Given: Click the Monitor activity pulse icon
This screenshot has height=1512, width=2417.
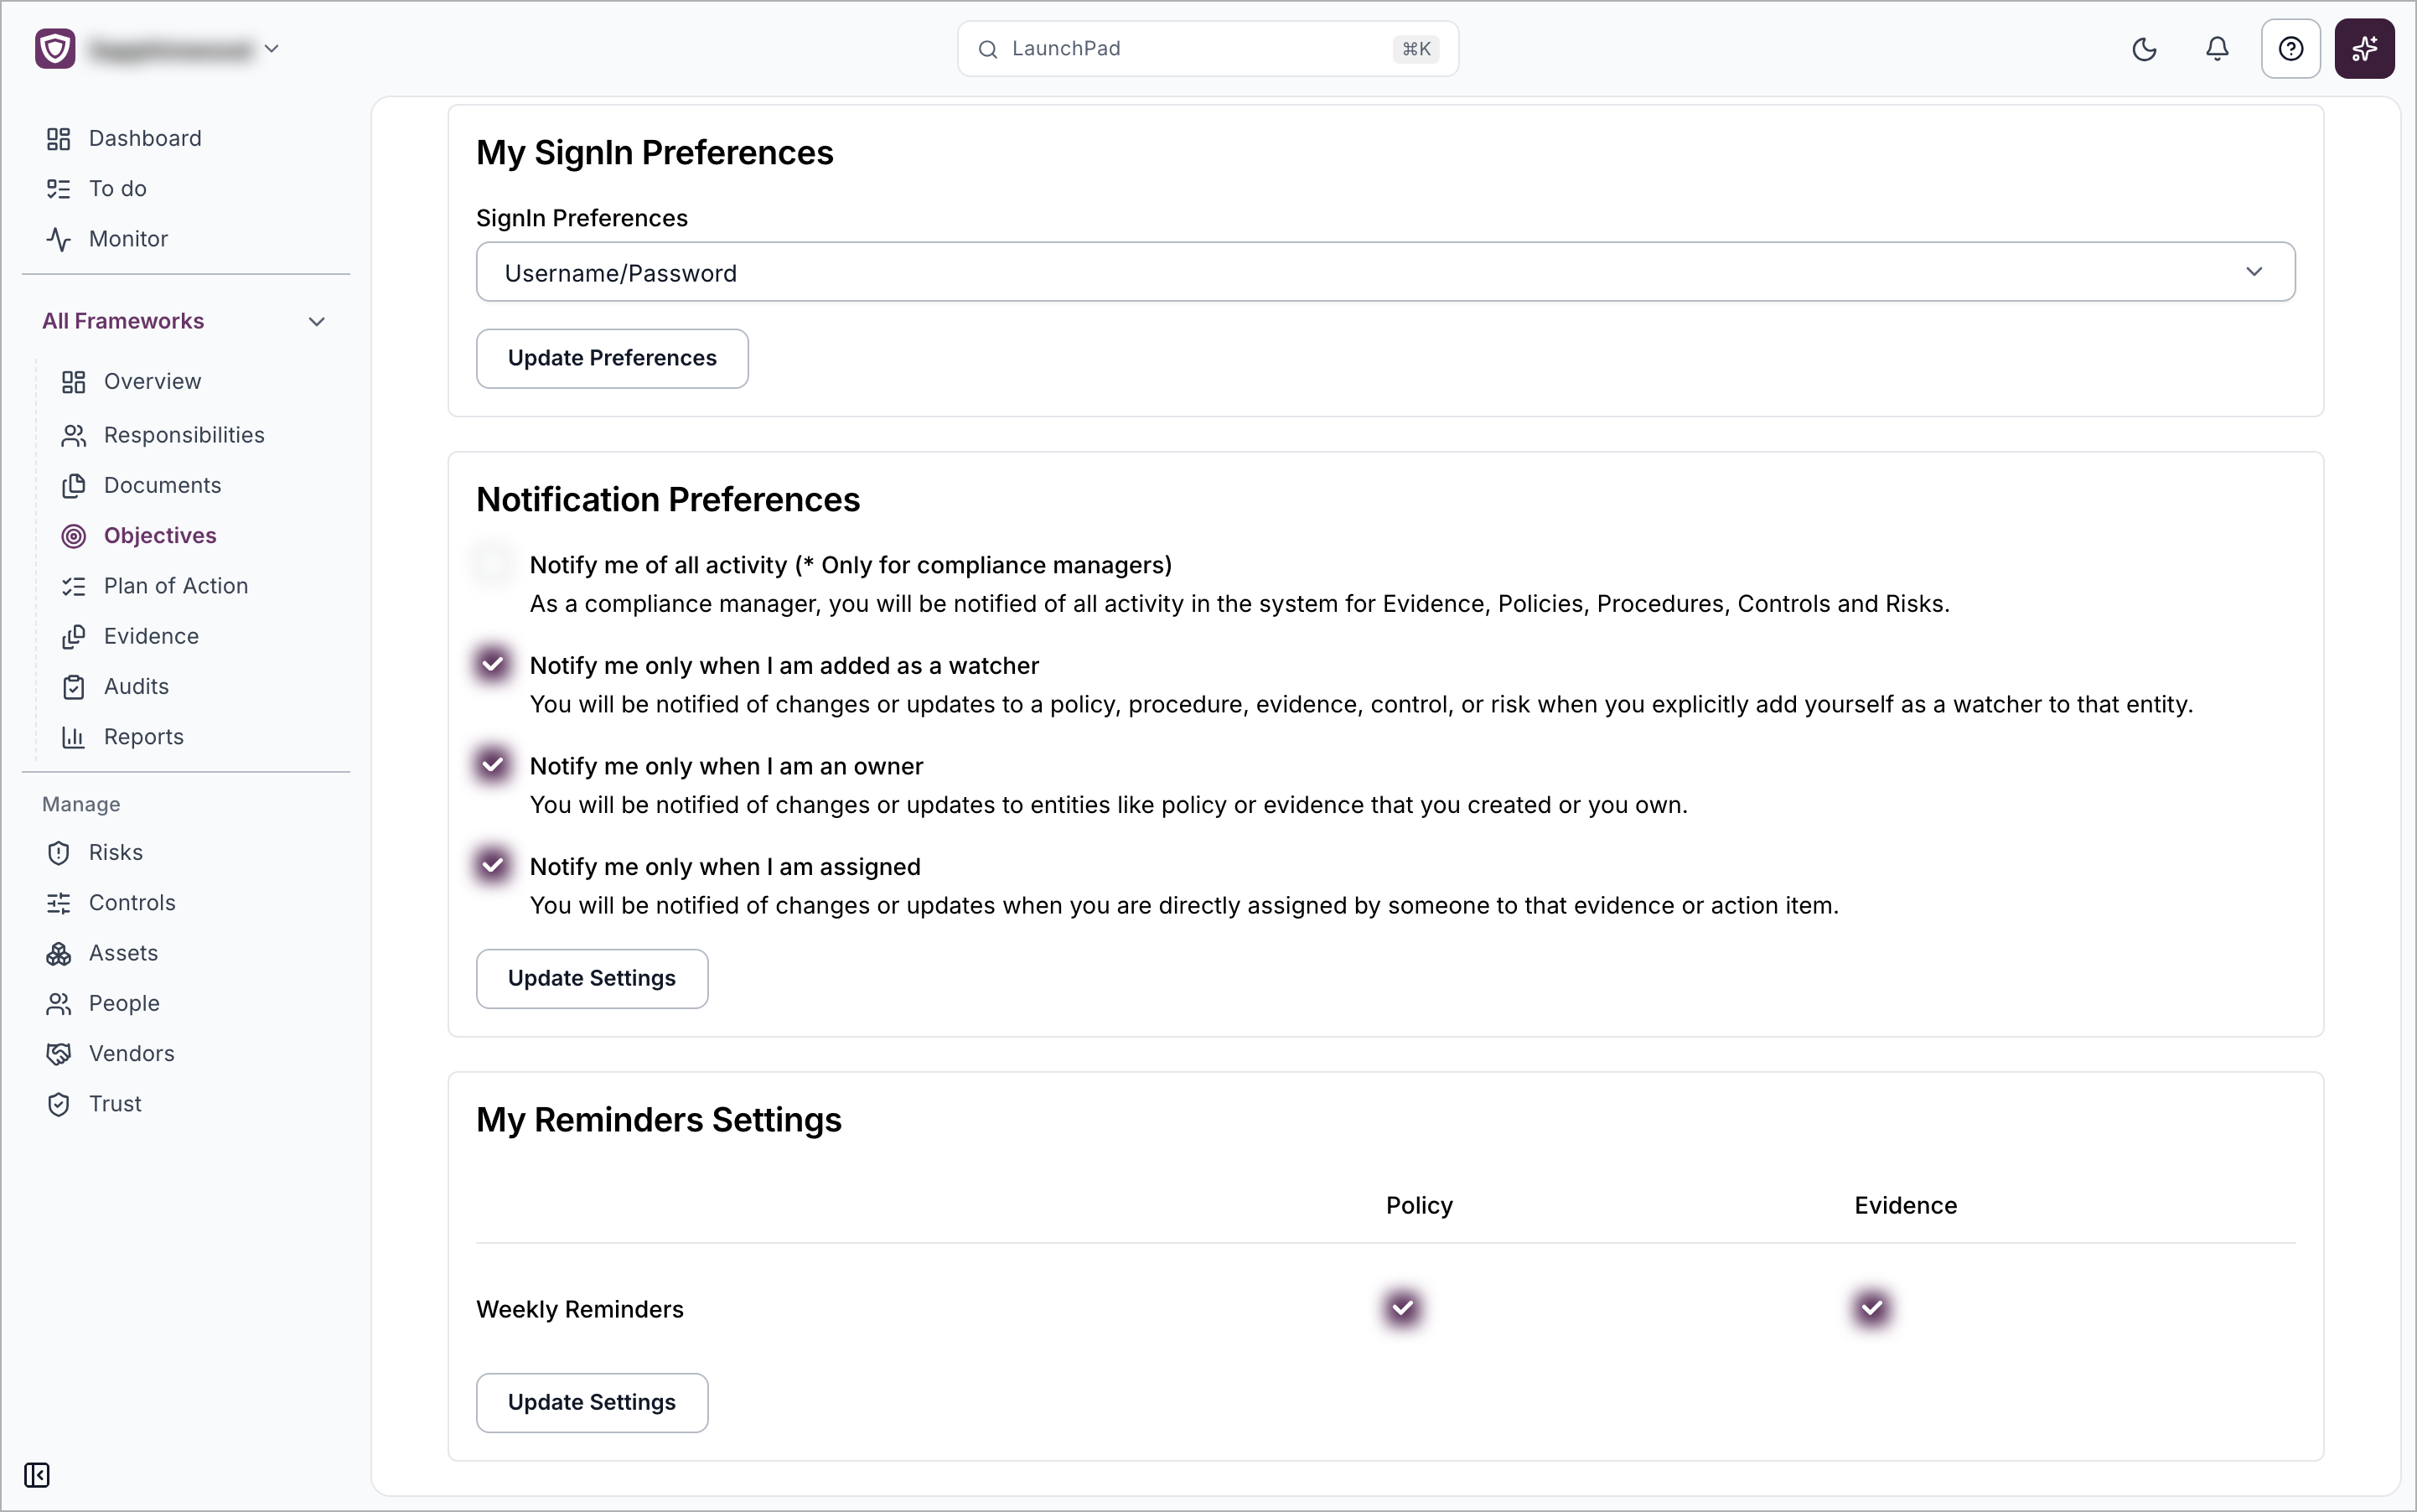Looking at the screenshot, I should click(59, 239).
